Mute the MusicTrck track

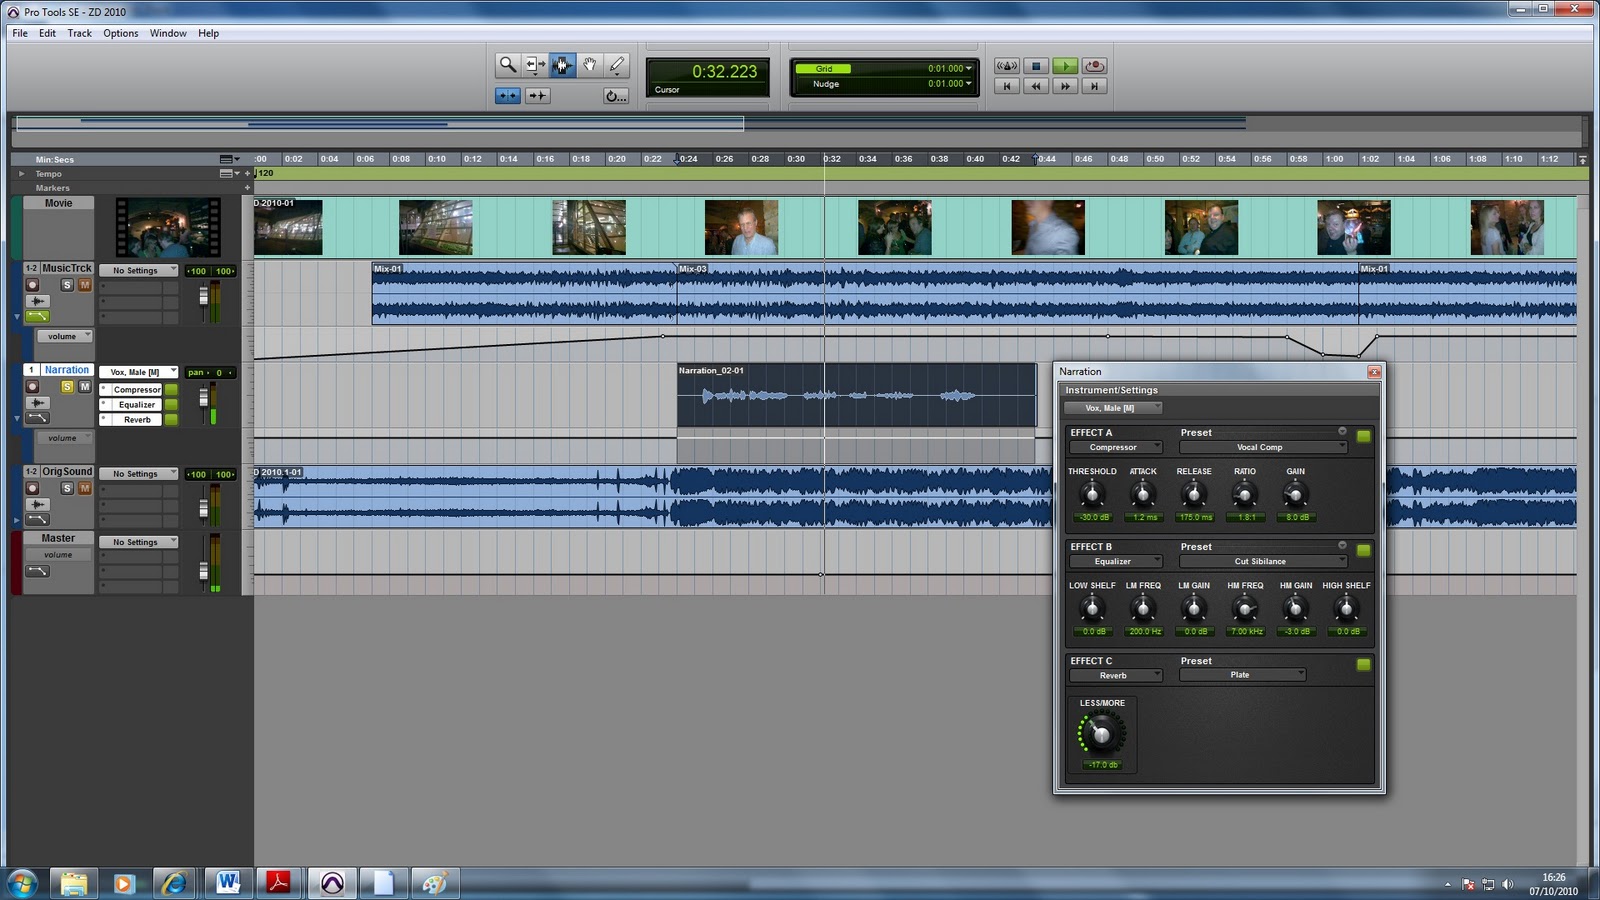click(85, 286)
